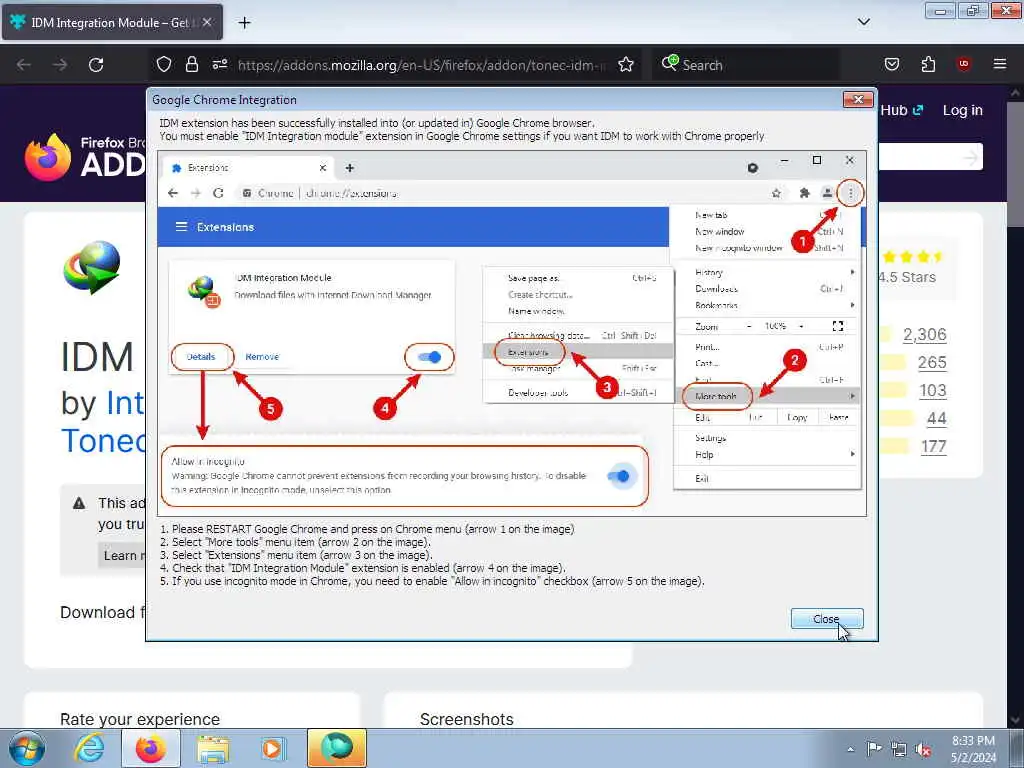Open the Extensions puzzle icon in the Firefox toolbar

point(928,64)
